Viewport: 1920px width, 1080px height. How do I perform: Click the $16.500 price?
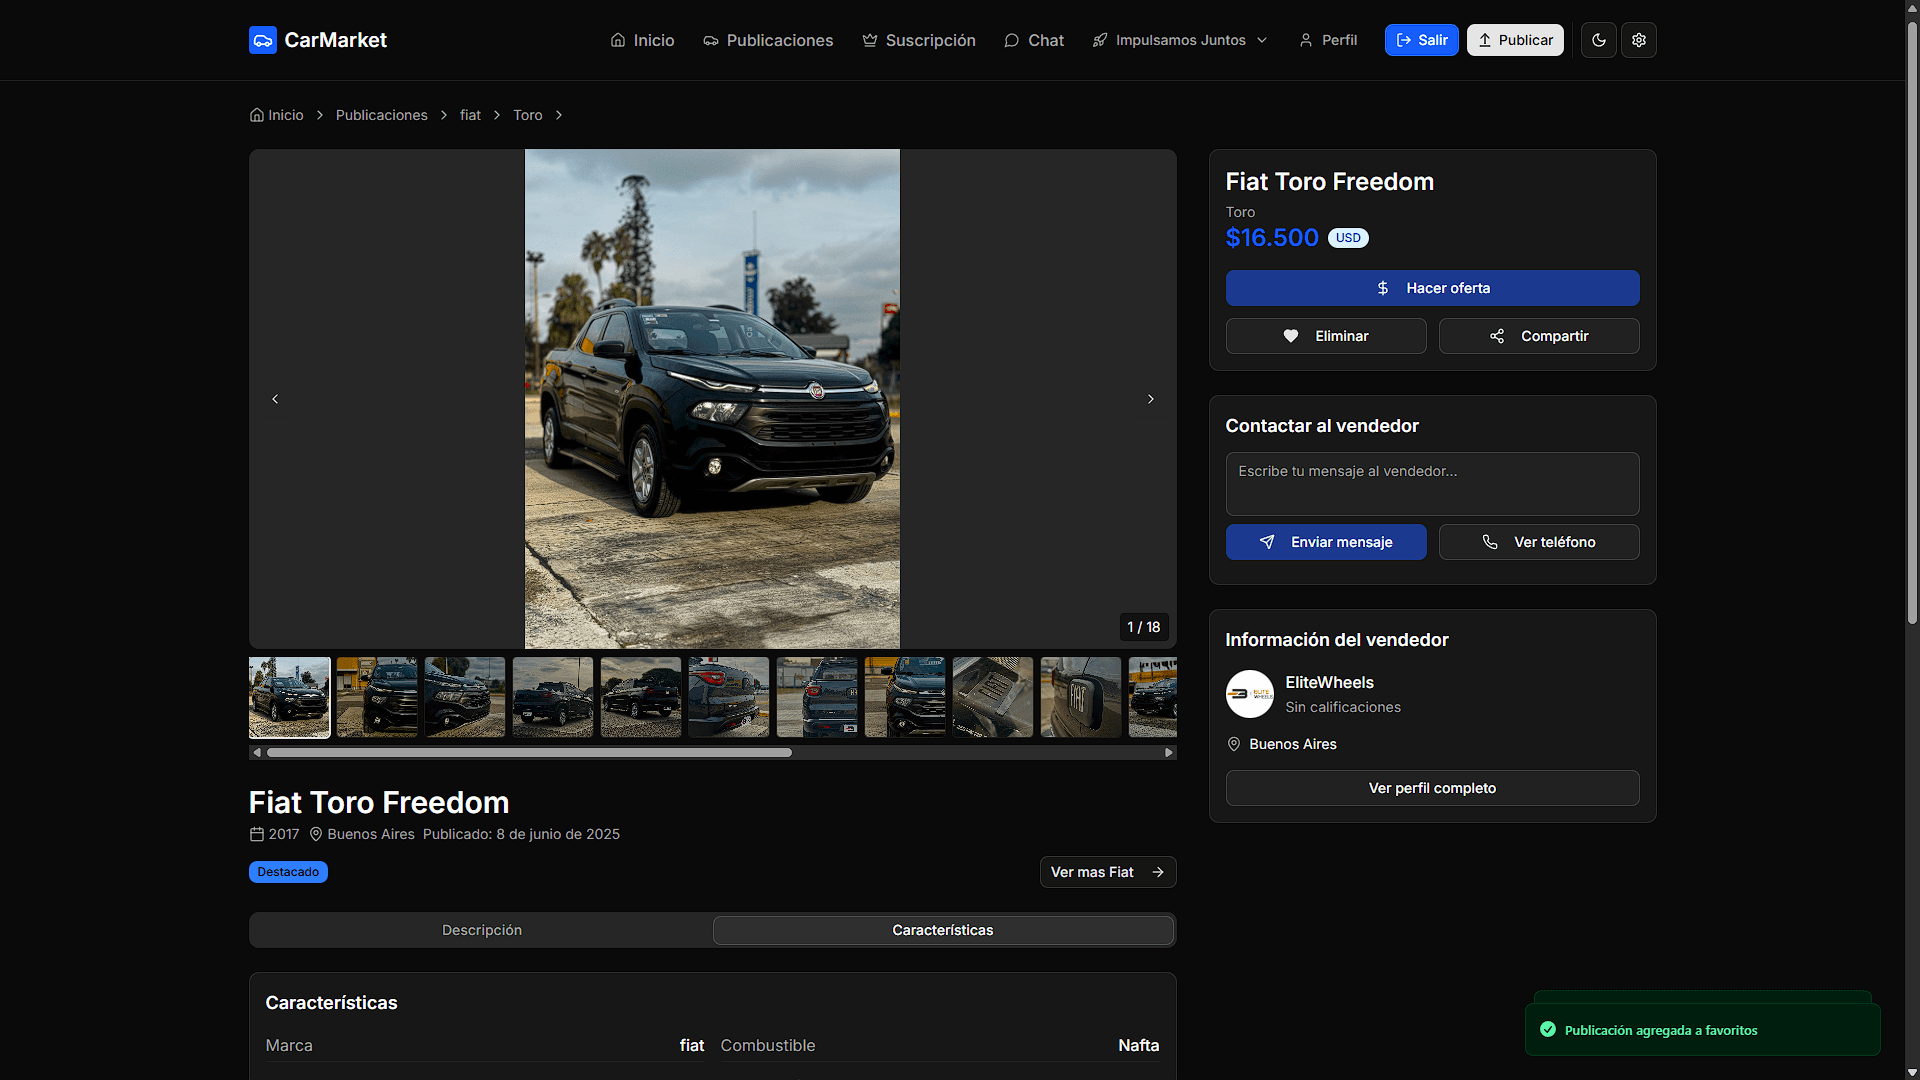1272,238
